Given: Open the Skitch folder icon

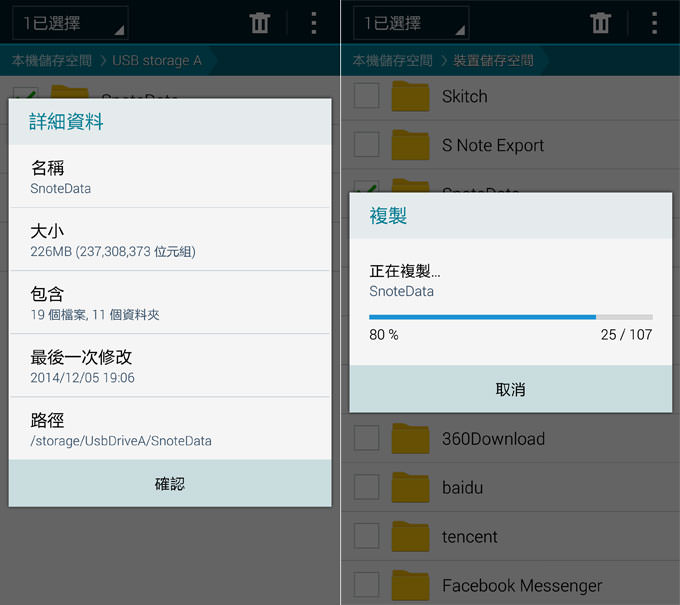Looking at the screenshot, I should 410,96.
